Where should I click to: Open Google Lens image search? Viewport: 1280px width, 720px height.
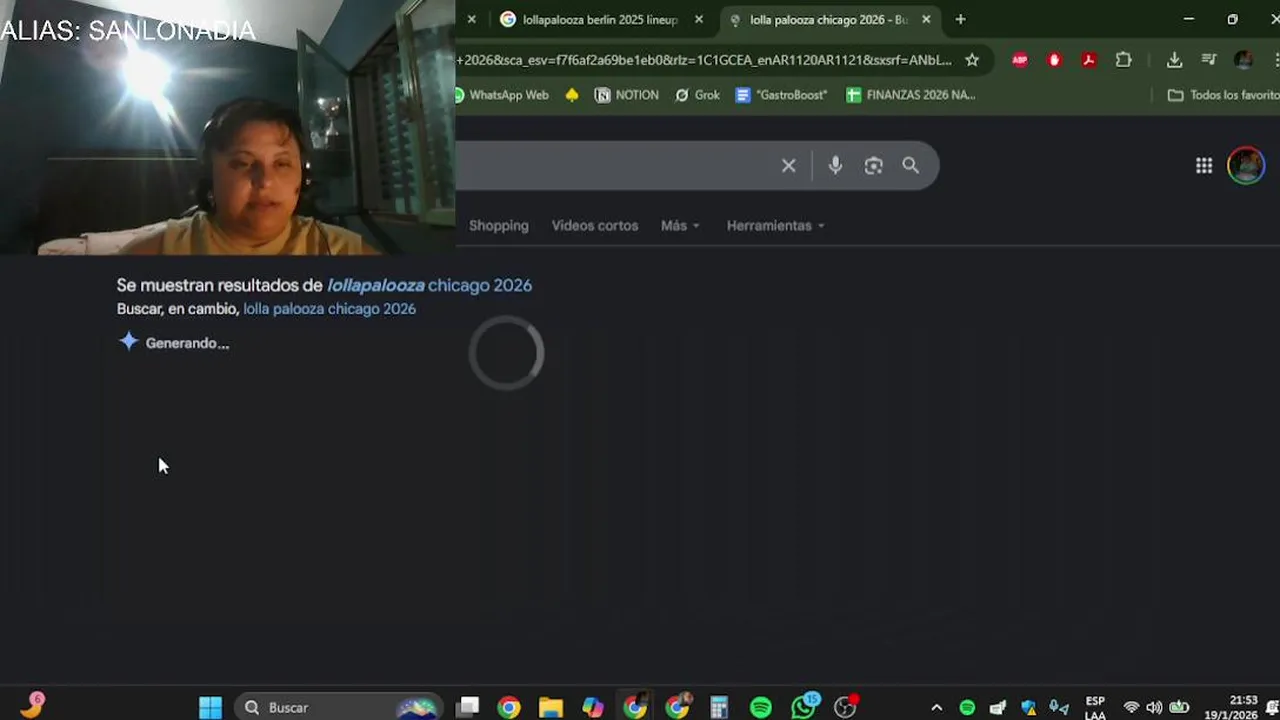pyautogui.click(x=873, y=166)
